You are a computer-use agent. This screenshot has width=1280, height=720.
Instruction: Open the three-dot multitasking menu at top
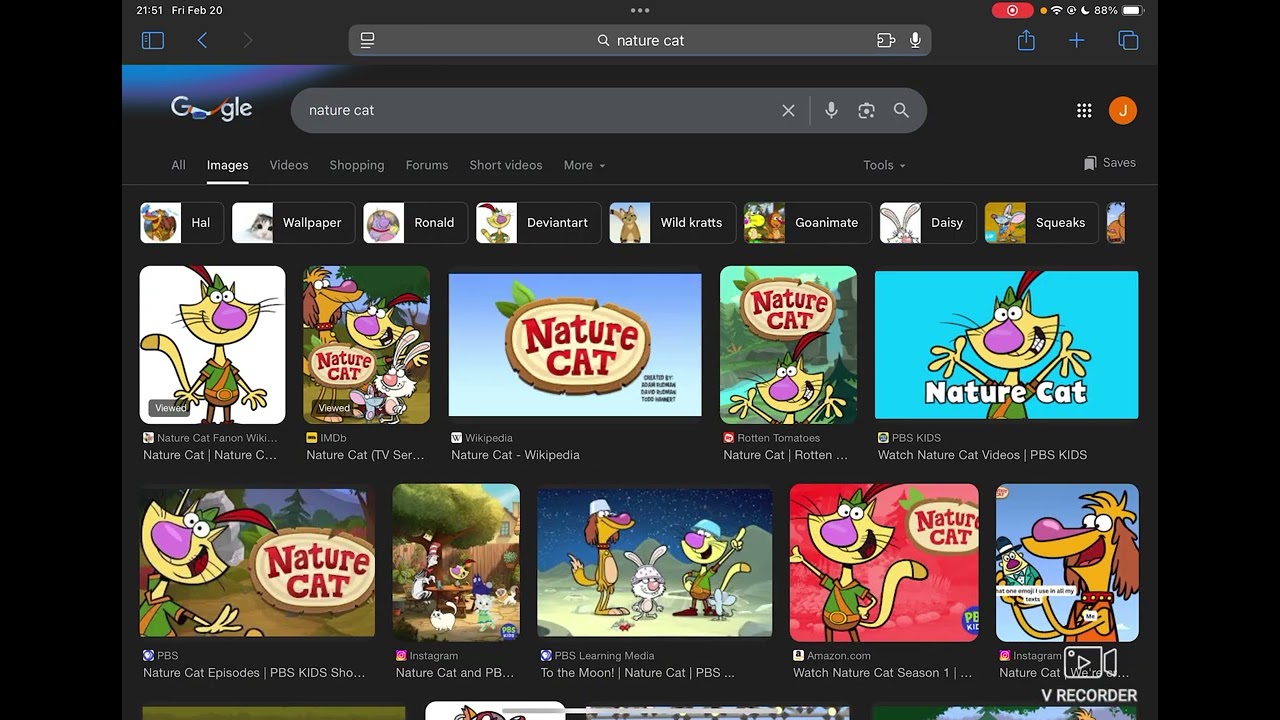[640, 10]
